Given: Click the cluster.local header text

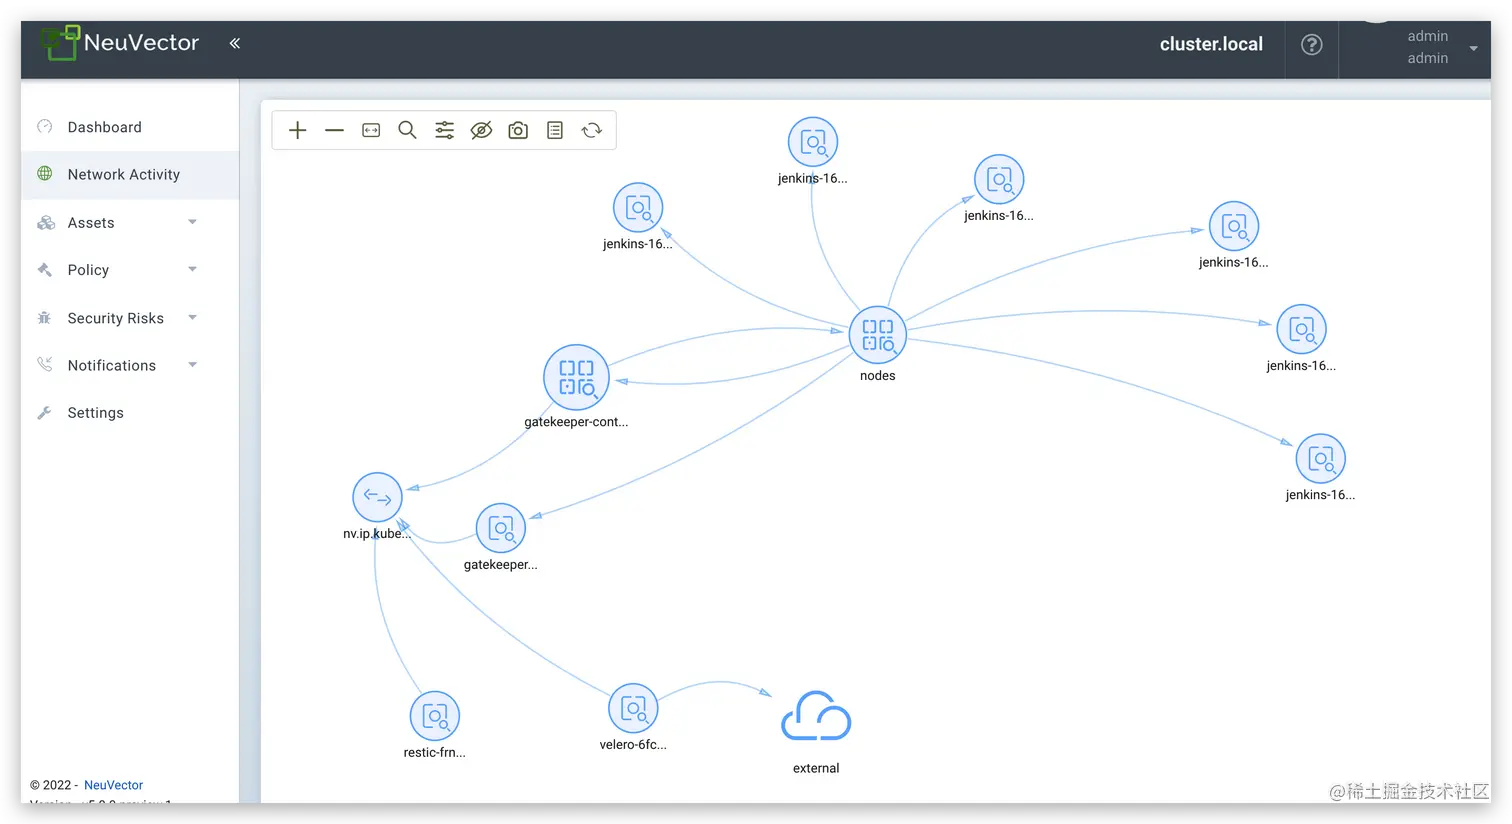Looking at the screenshot, I should [x=1211, y=44].
